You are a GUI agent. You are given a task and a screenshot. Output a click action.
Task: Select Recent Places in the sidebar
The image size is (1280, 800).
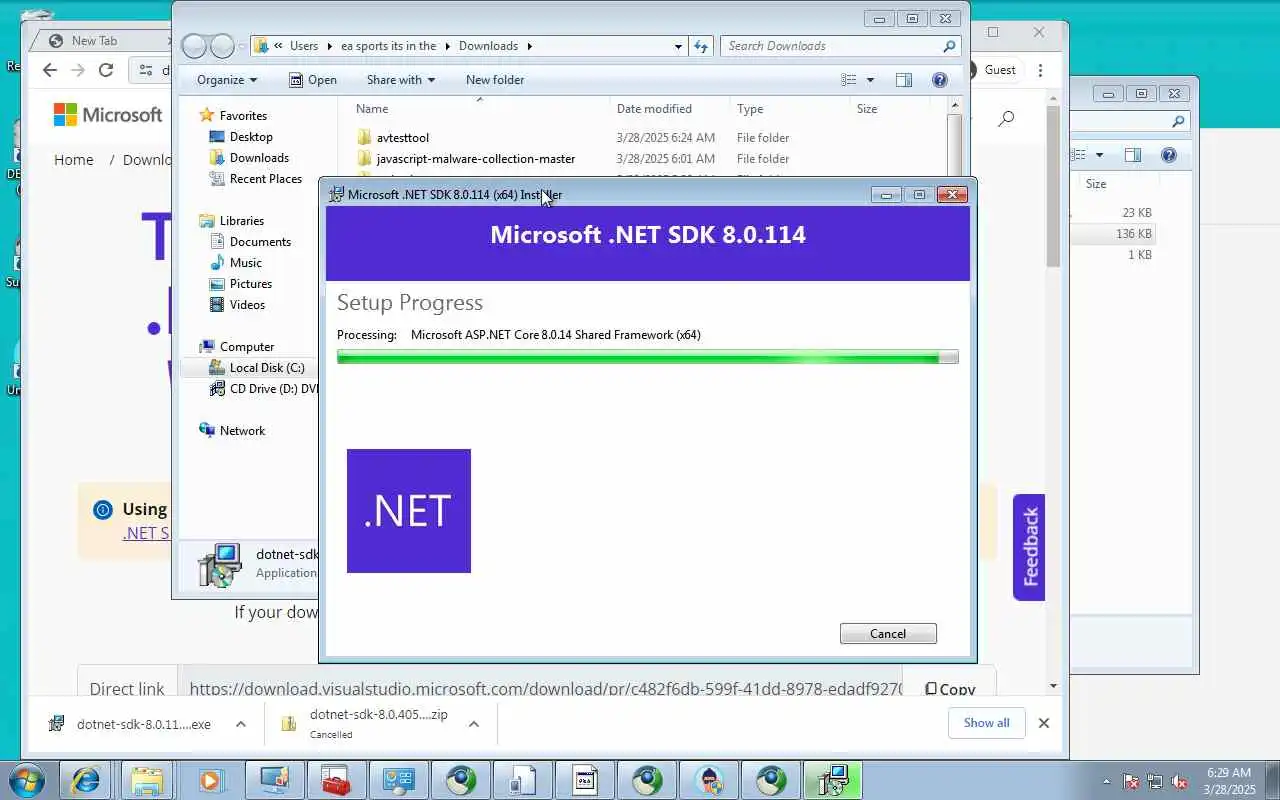[x=265, y=179]
